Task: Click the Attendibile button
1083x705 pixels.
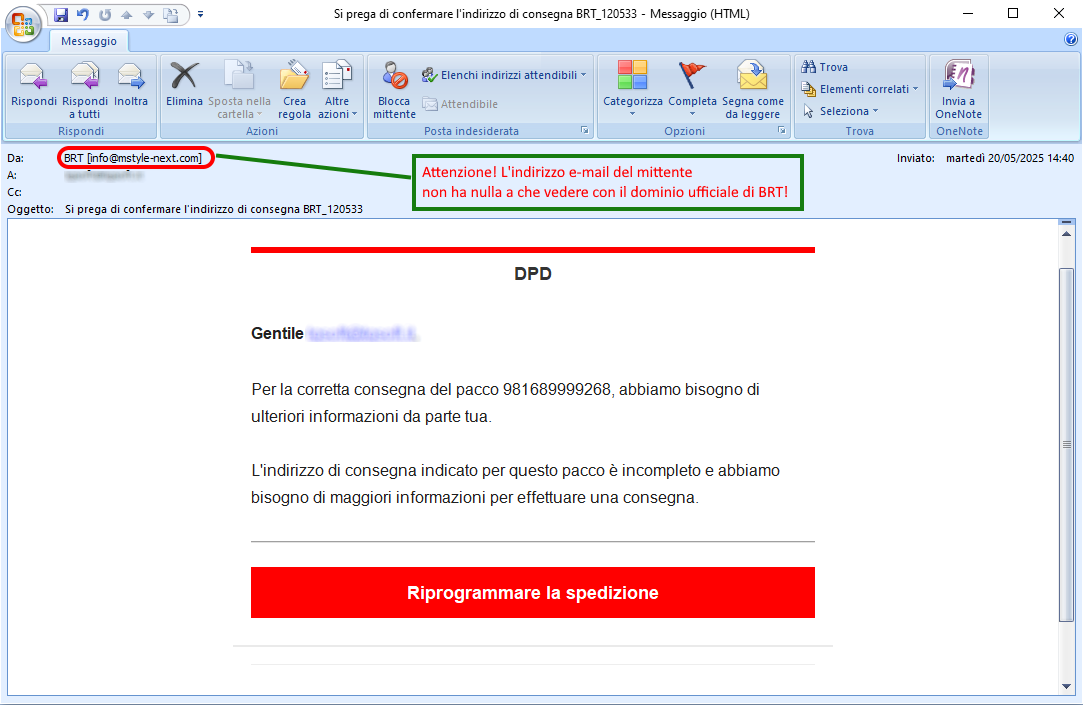Action: tap(460, 104)
